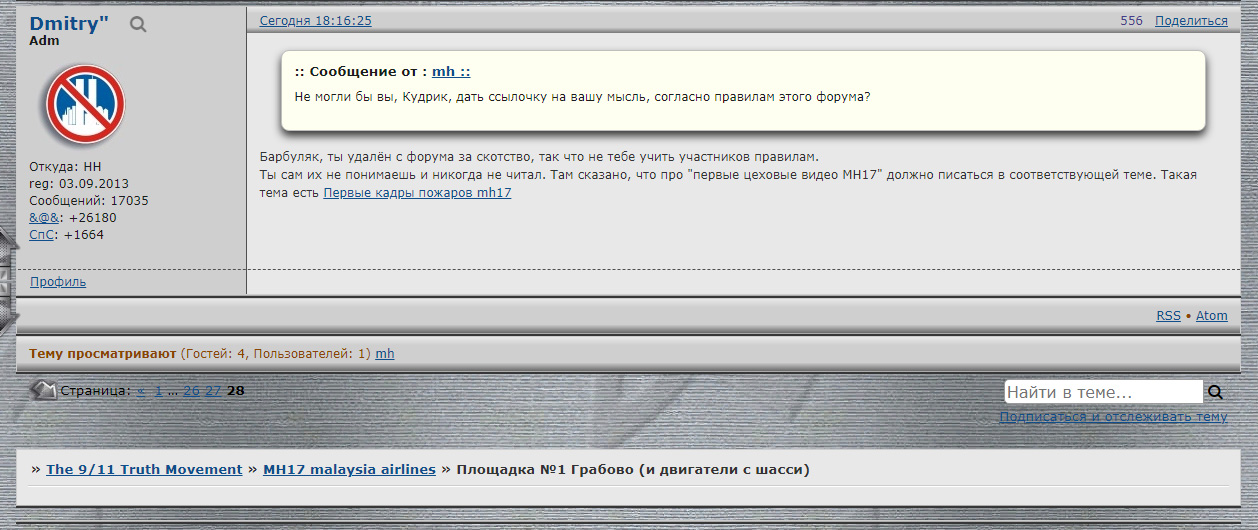This screenshot has height=530, width=1258.
Task: Open mh in the viewing users list
Action: click(x=385, y=354)
